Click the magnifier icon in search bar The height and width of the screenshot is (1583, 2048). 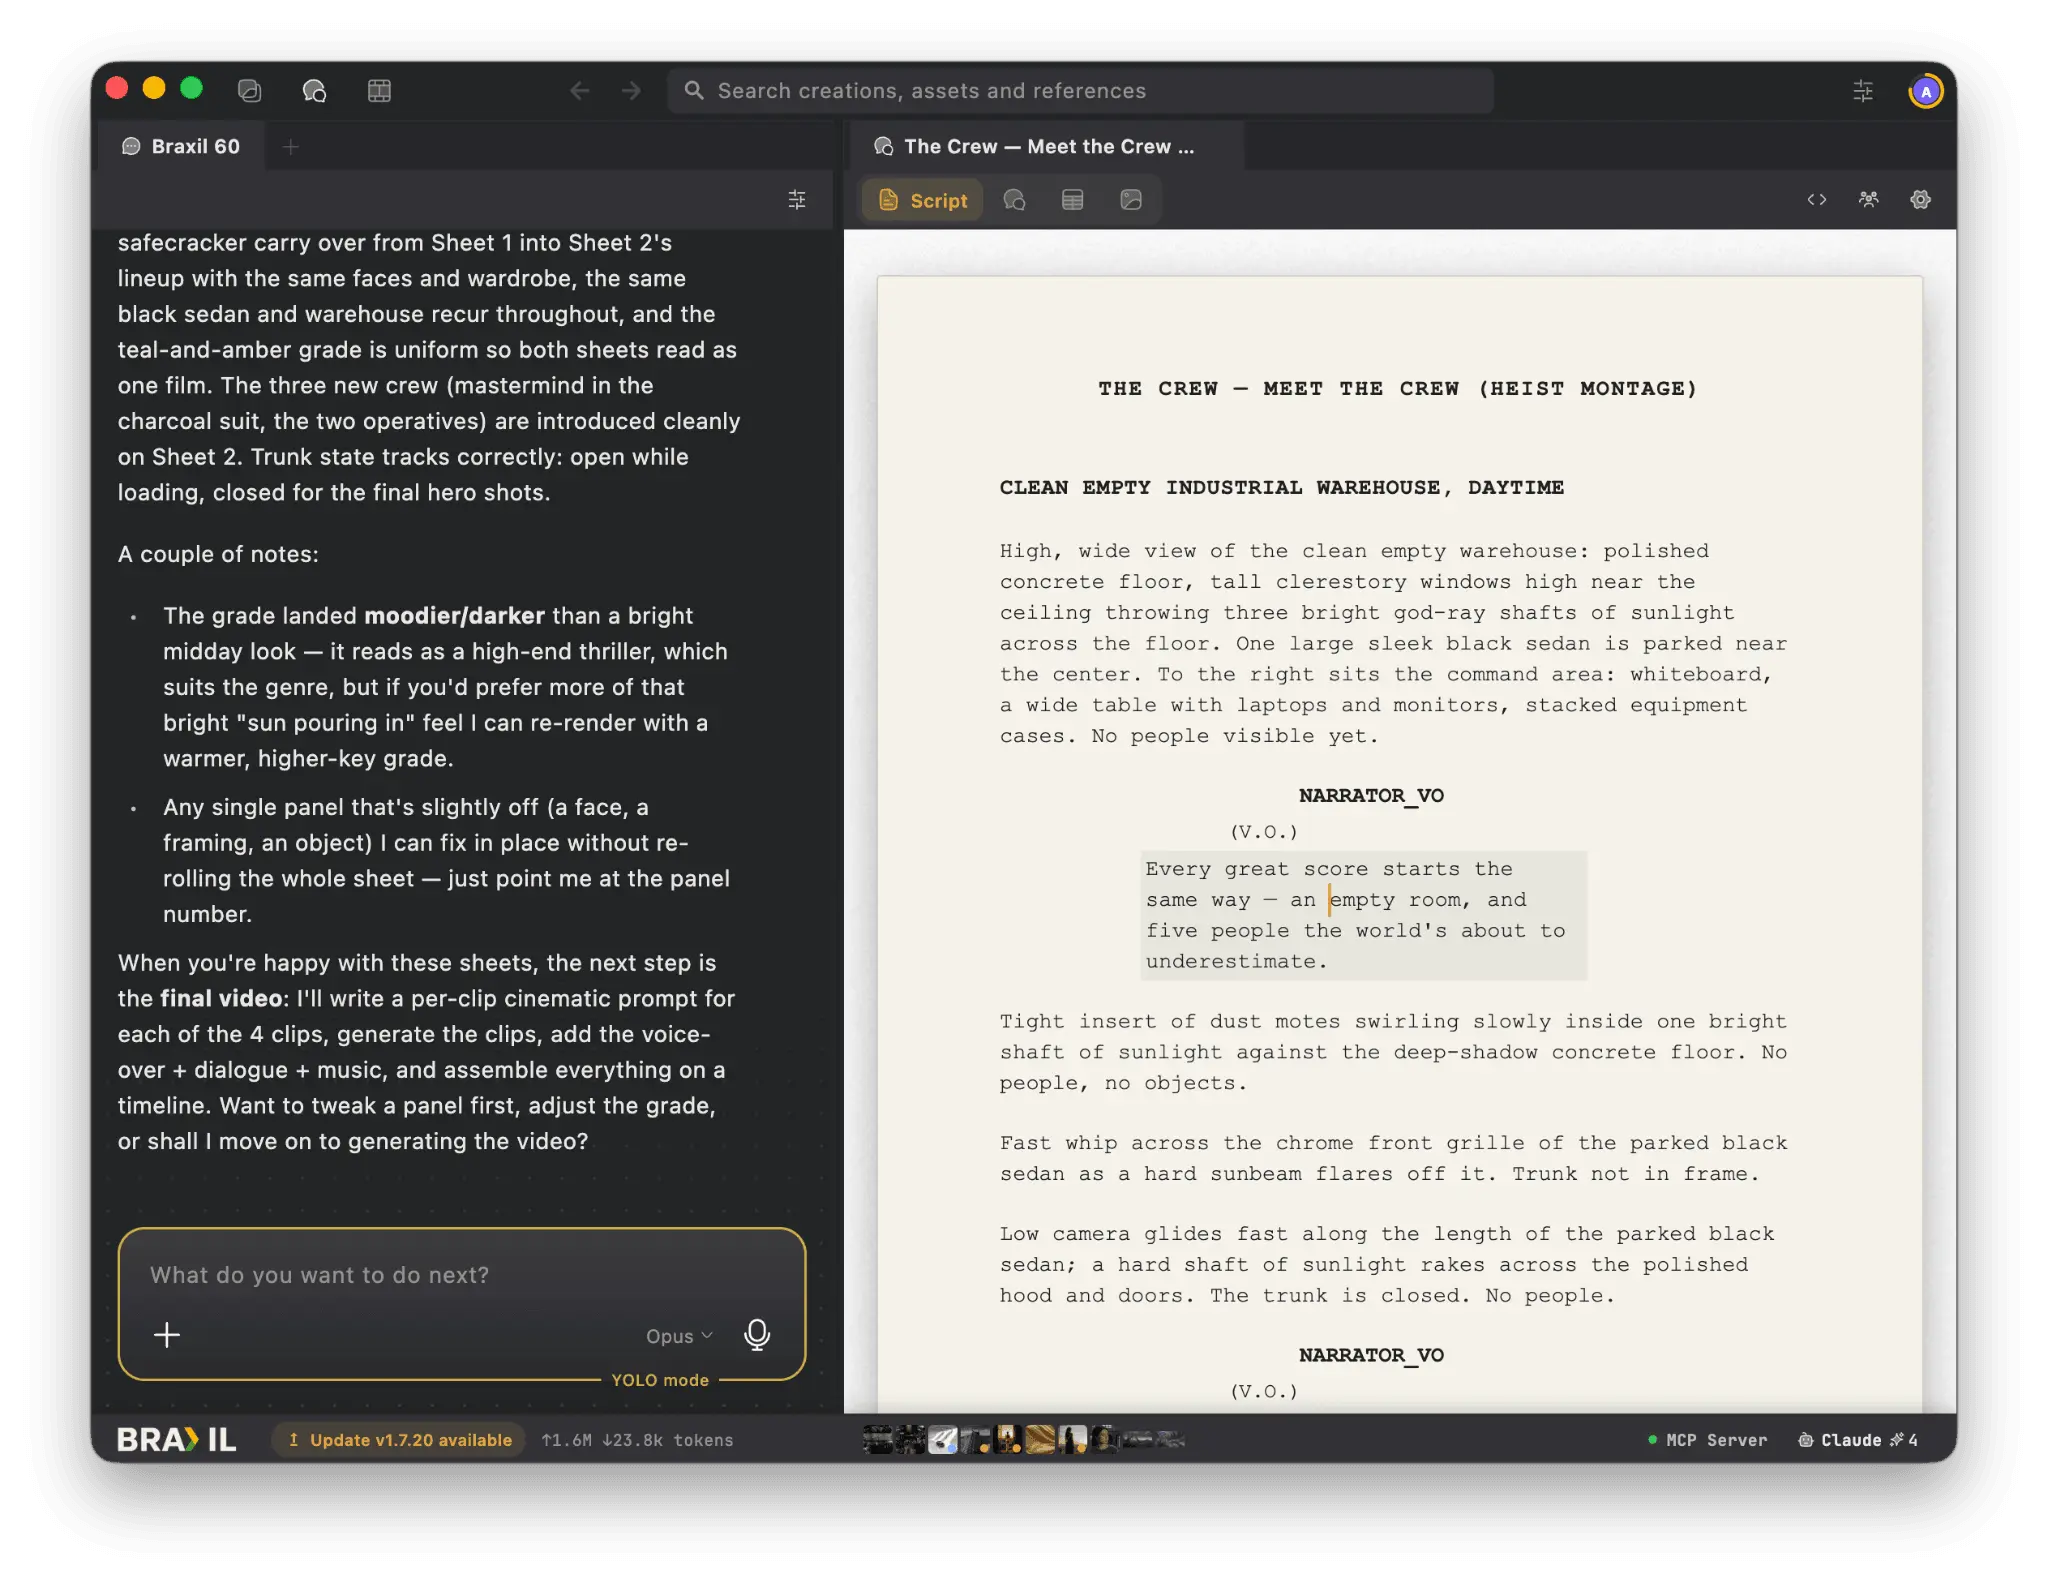click(x=694, y=91)
